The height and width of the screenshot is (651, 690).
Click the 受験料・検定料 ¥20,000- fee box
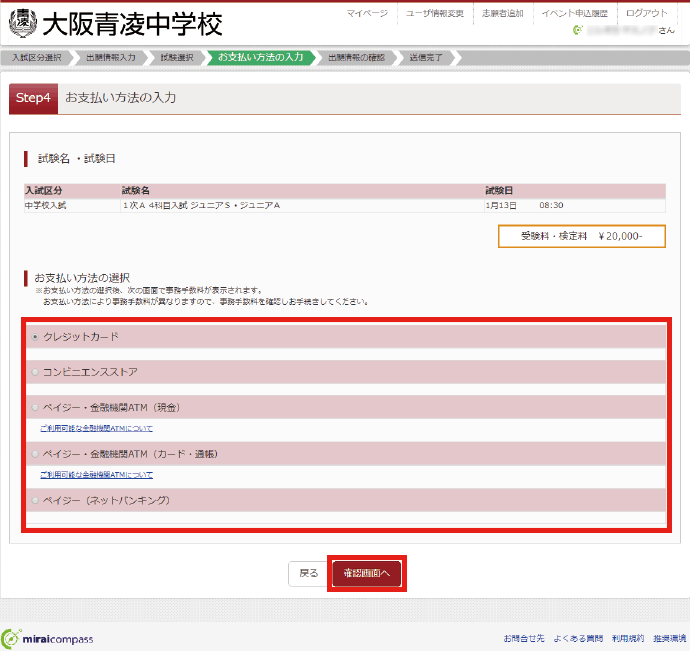[x=582, y=236]
